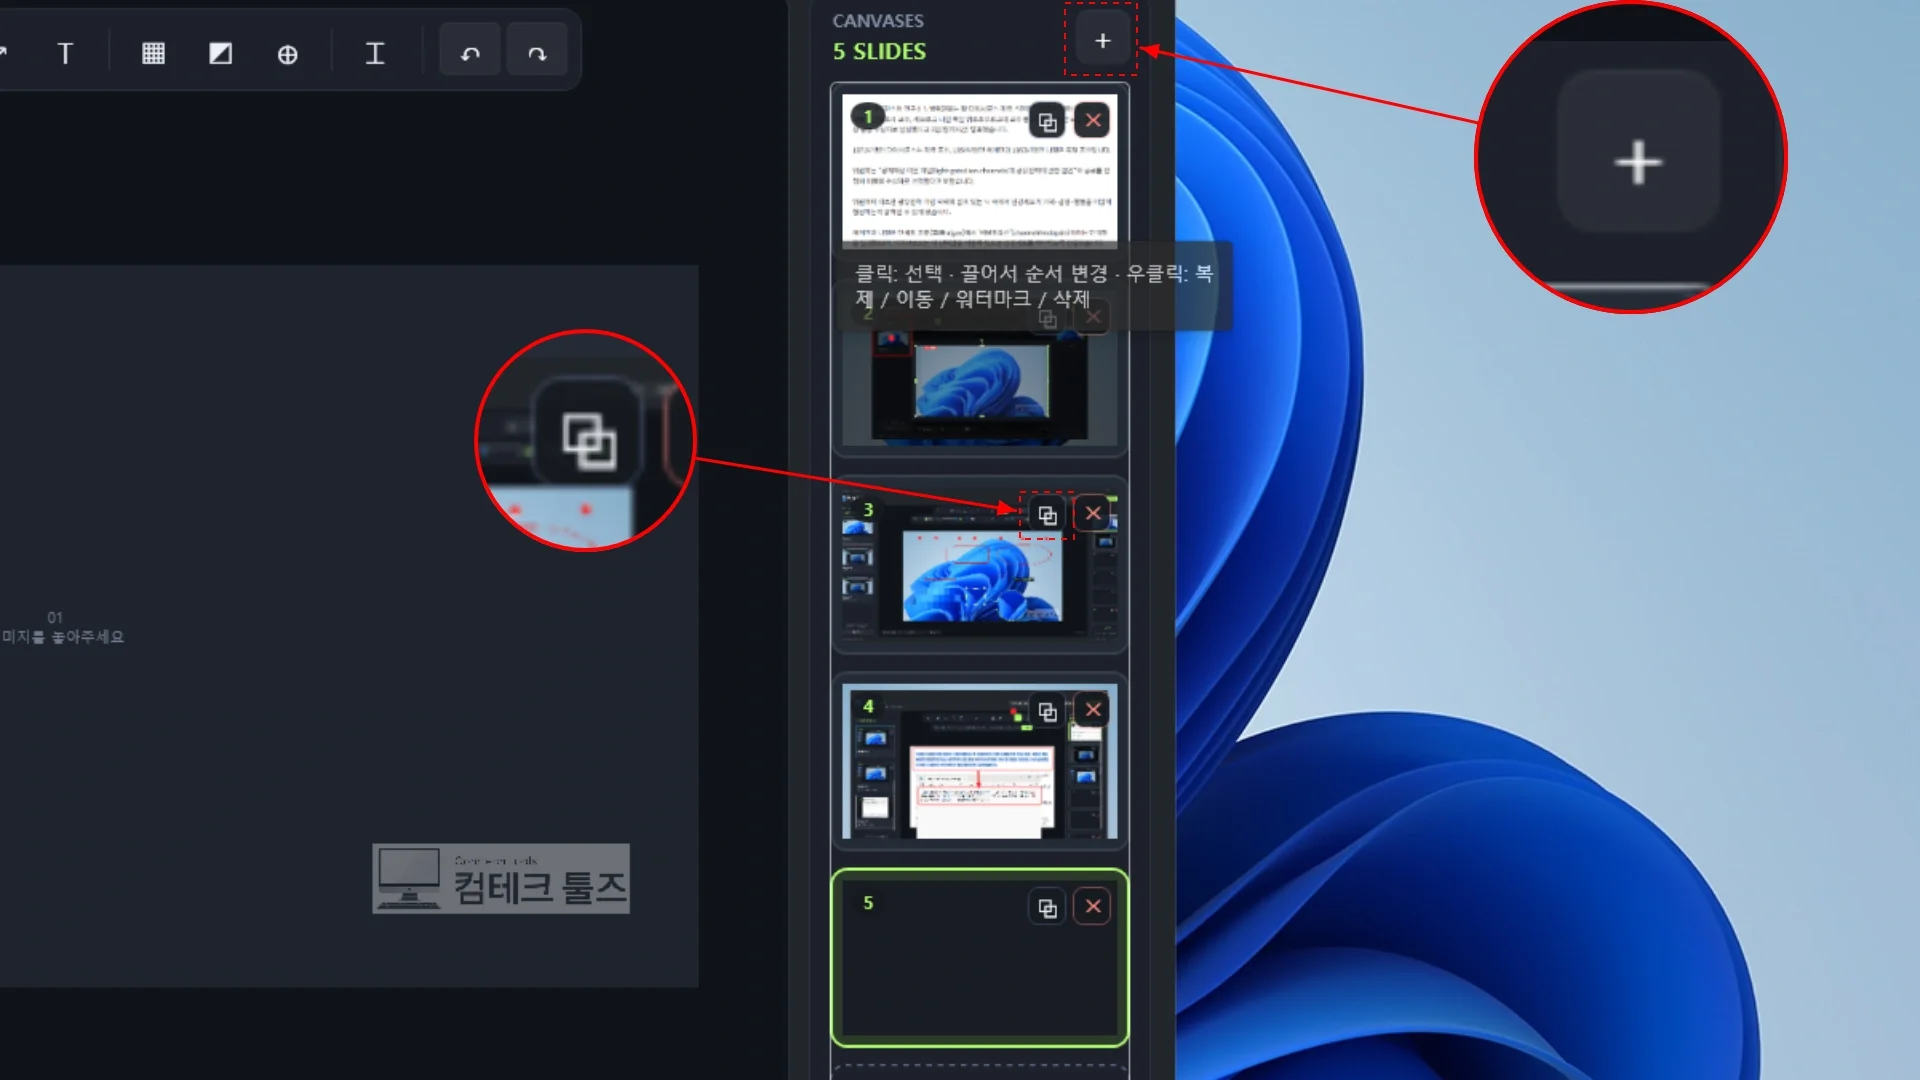Delete slide 5
Screen dimensions: 1920x1080
(x=1093, y=906)
